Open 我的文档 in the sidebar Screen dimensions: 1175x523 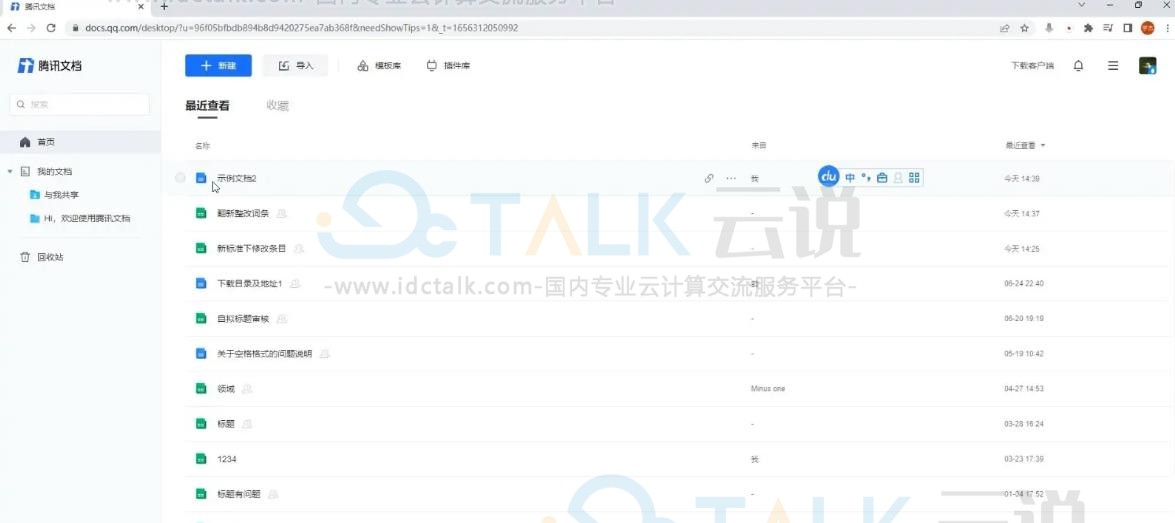55,172
